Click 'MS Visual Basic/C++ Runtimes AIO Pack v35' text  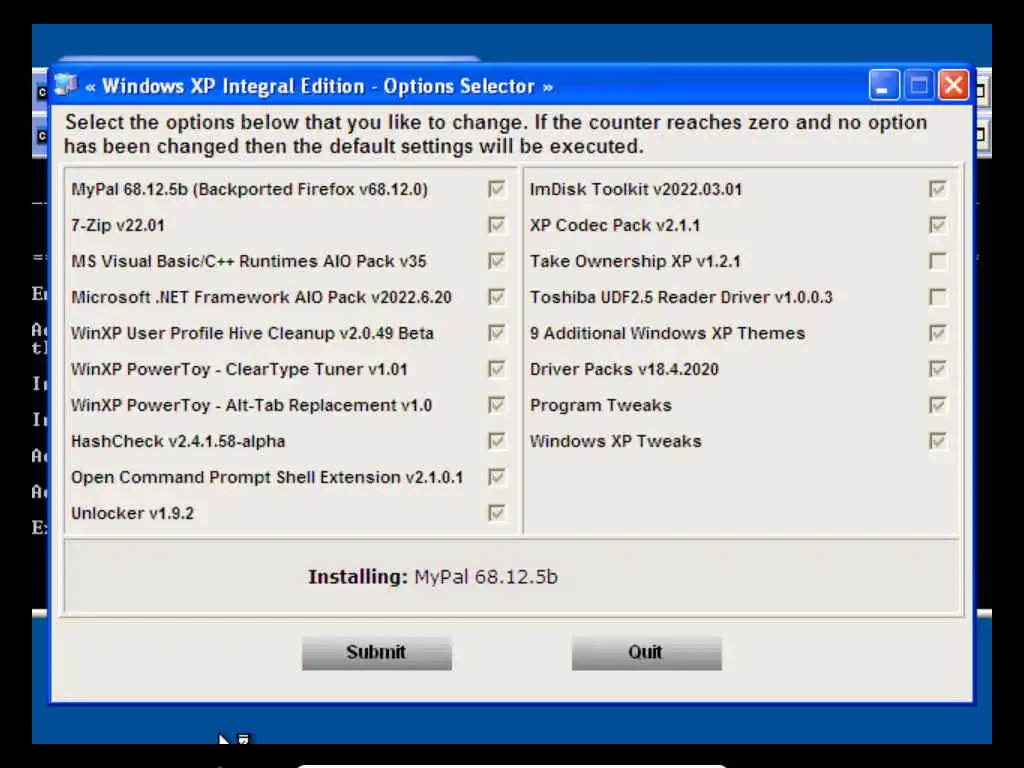pyautogui.click(x=249, y=261)
